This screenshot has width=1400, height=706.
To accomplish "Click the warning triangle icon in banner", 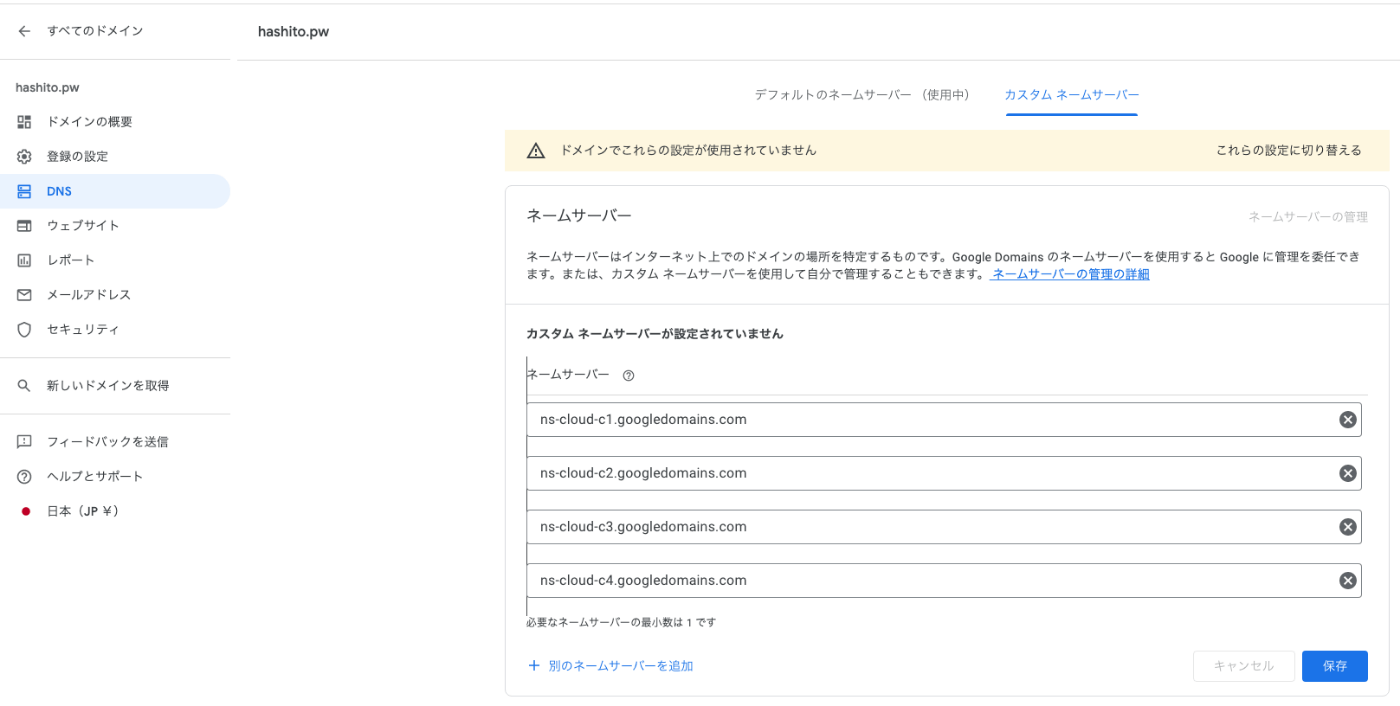I will pos(536,150).
